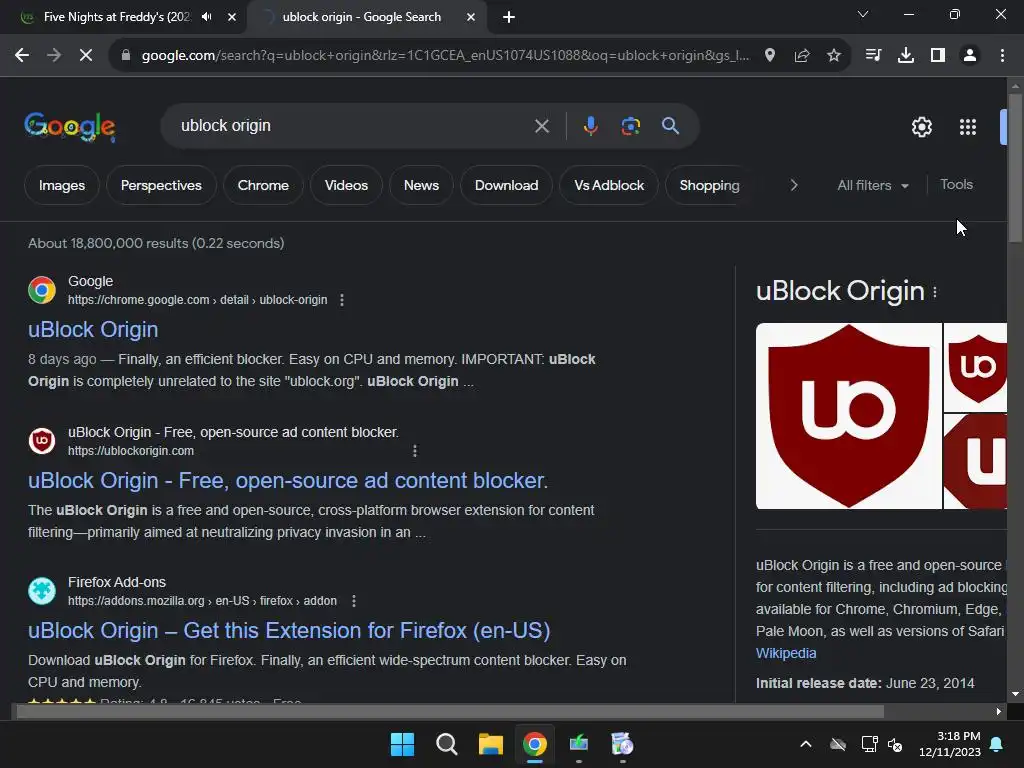Start voice search with microphone
Image resolution: width=1024 pixels, height=768 pixels.
(590, 126)
